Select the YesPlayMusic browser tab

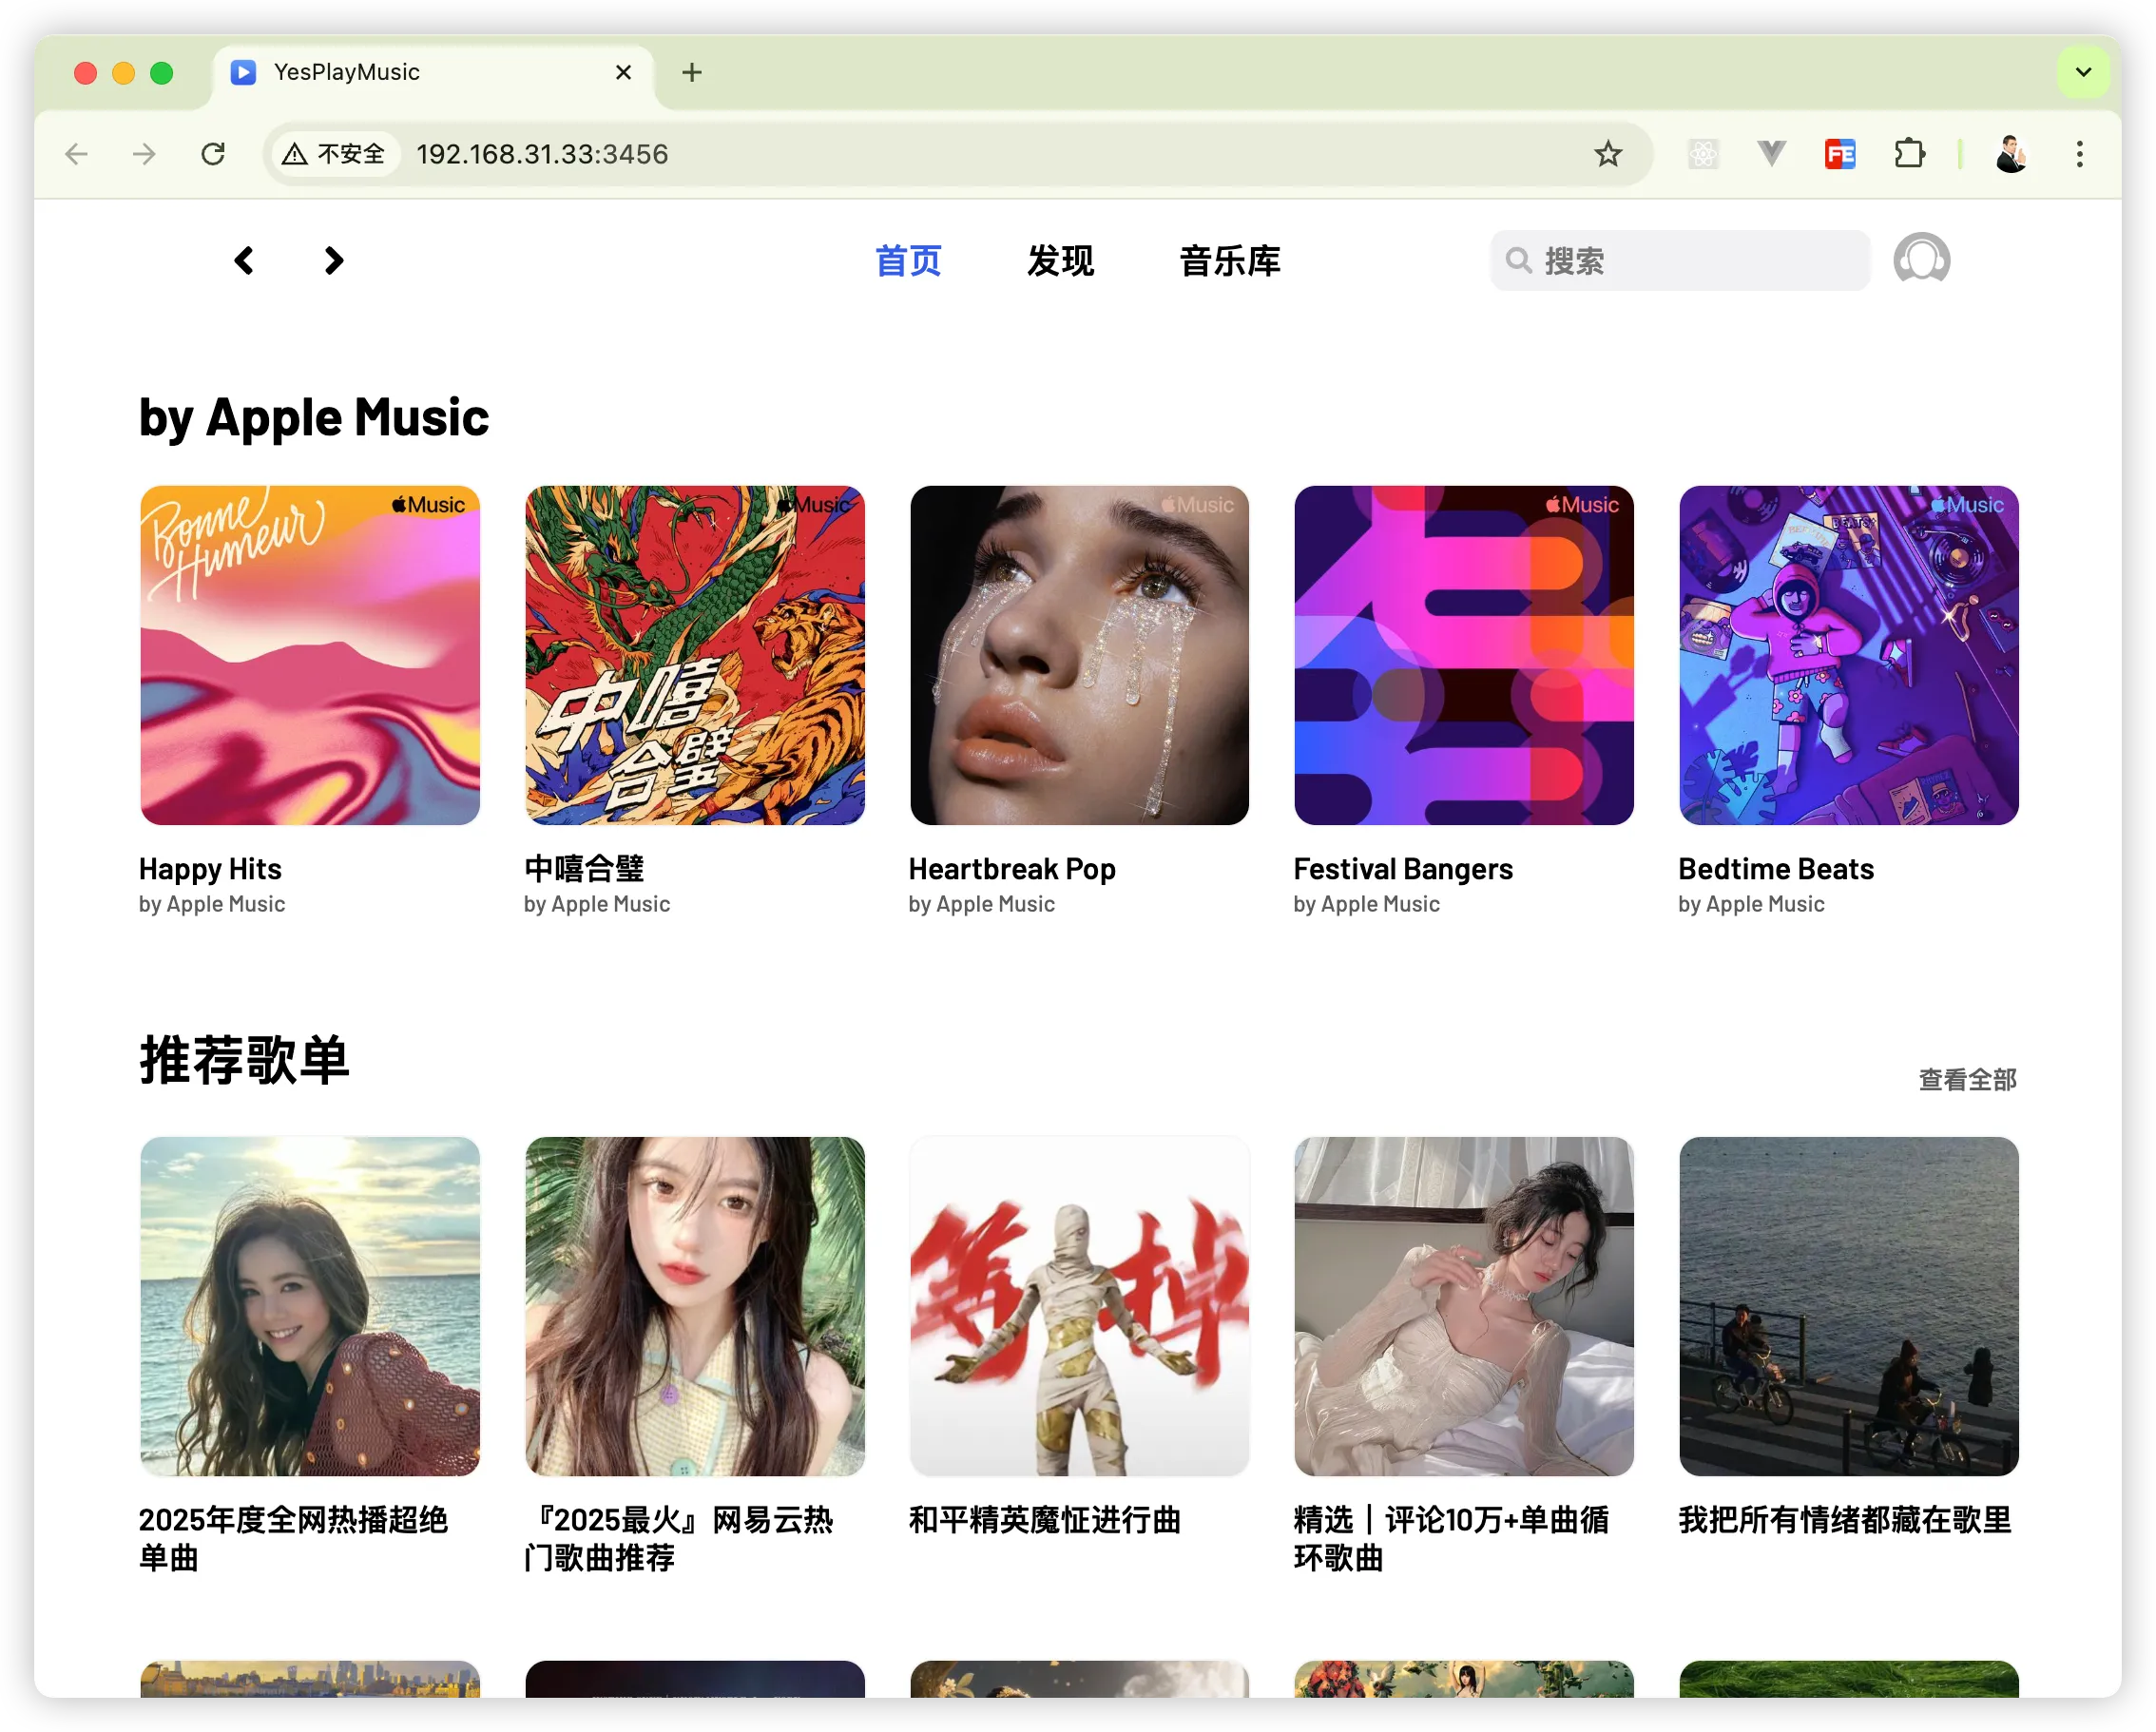(x=433, y=72)
